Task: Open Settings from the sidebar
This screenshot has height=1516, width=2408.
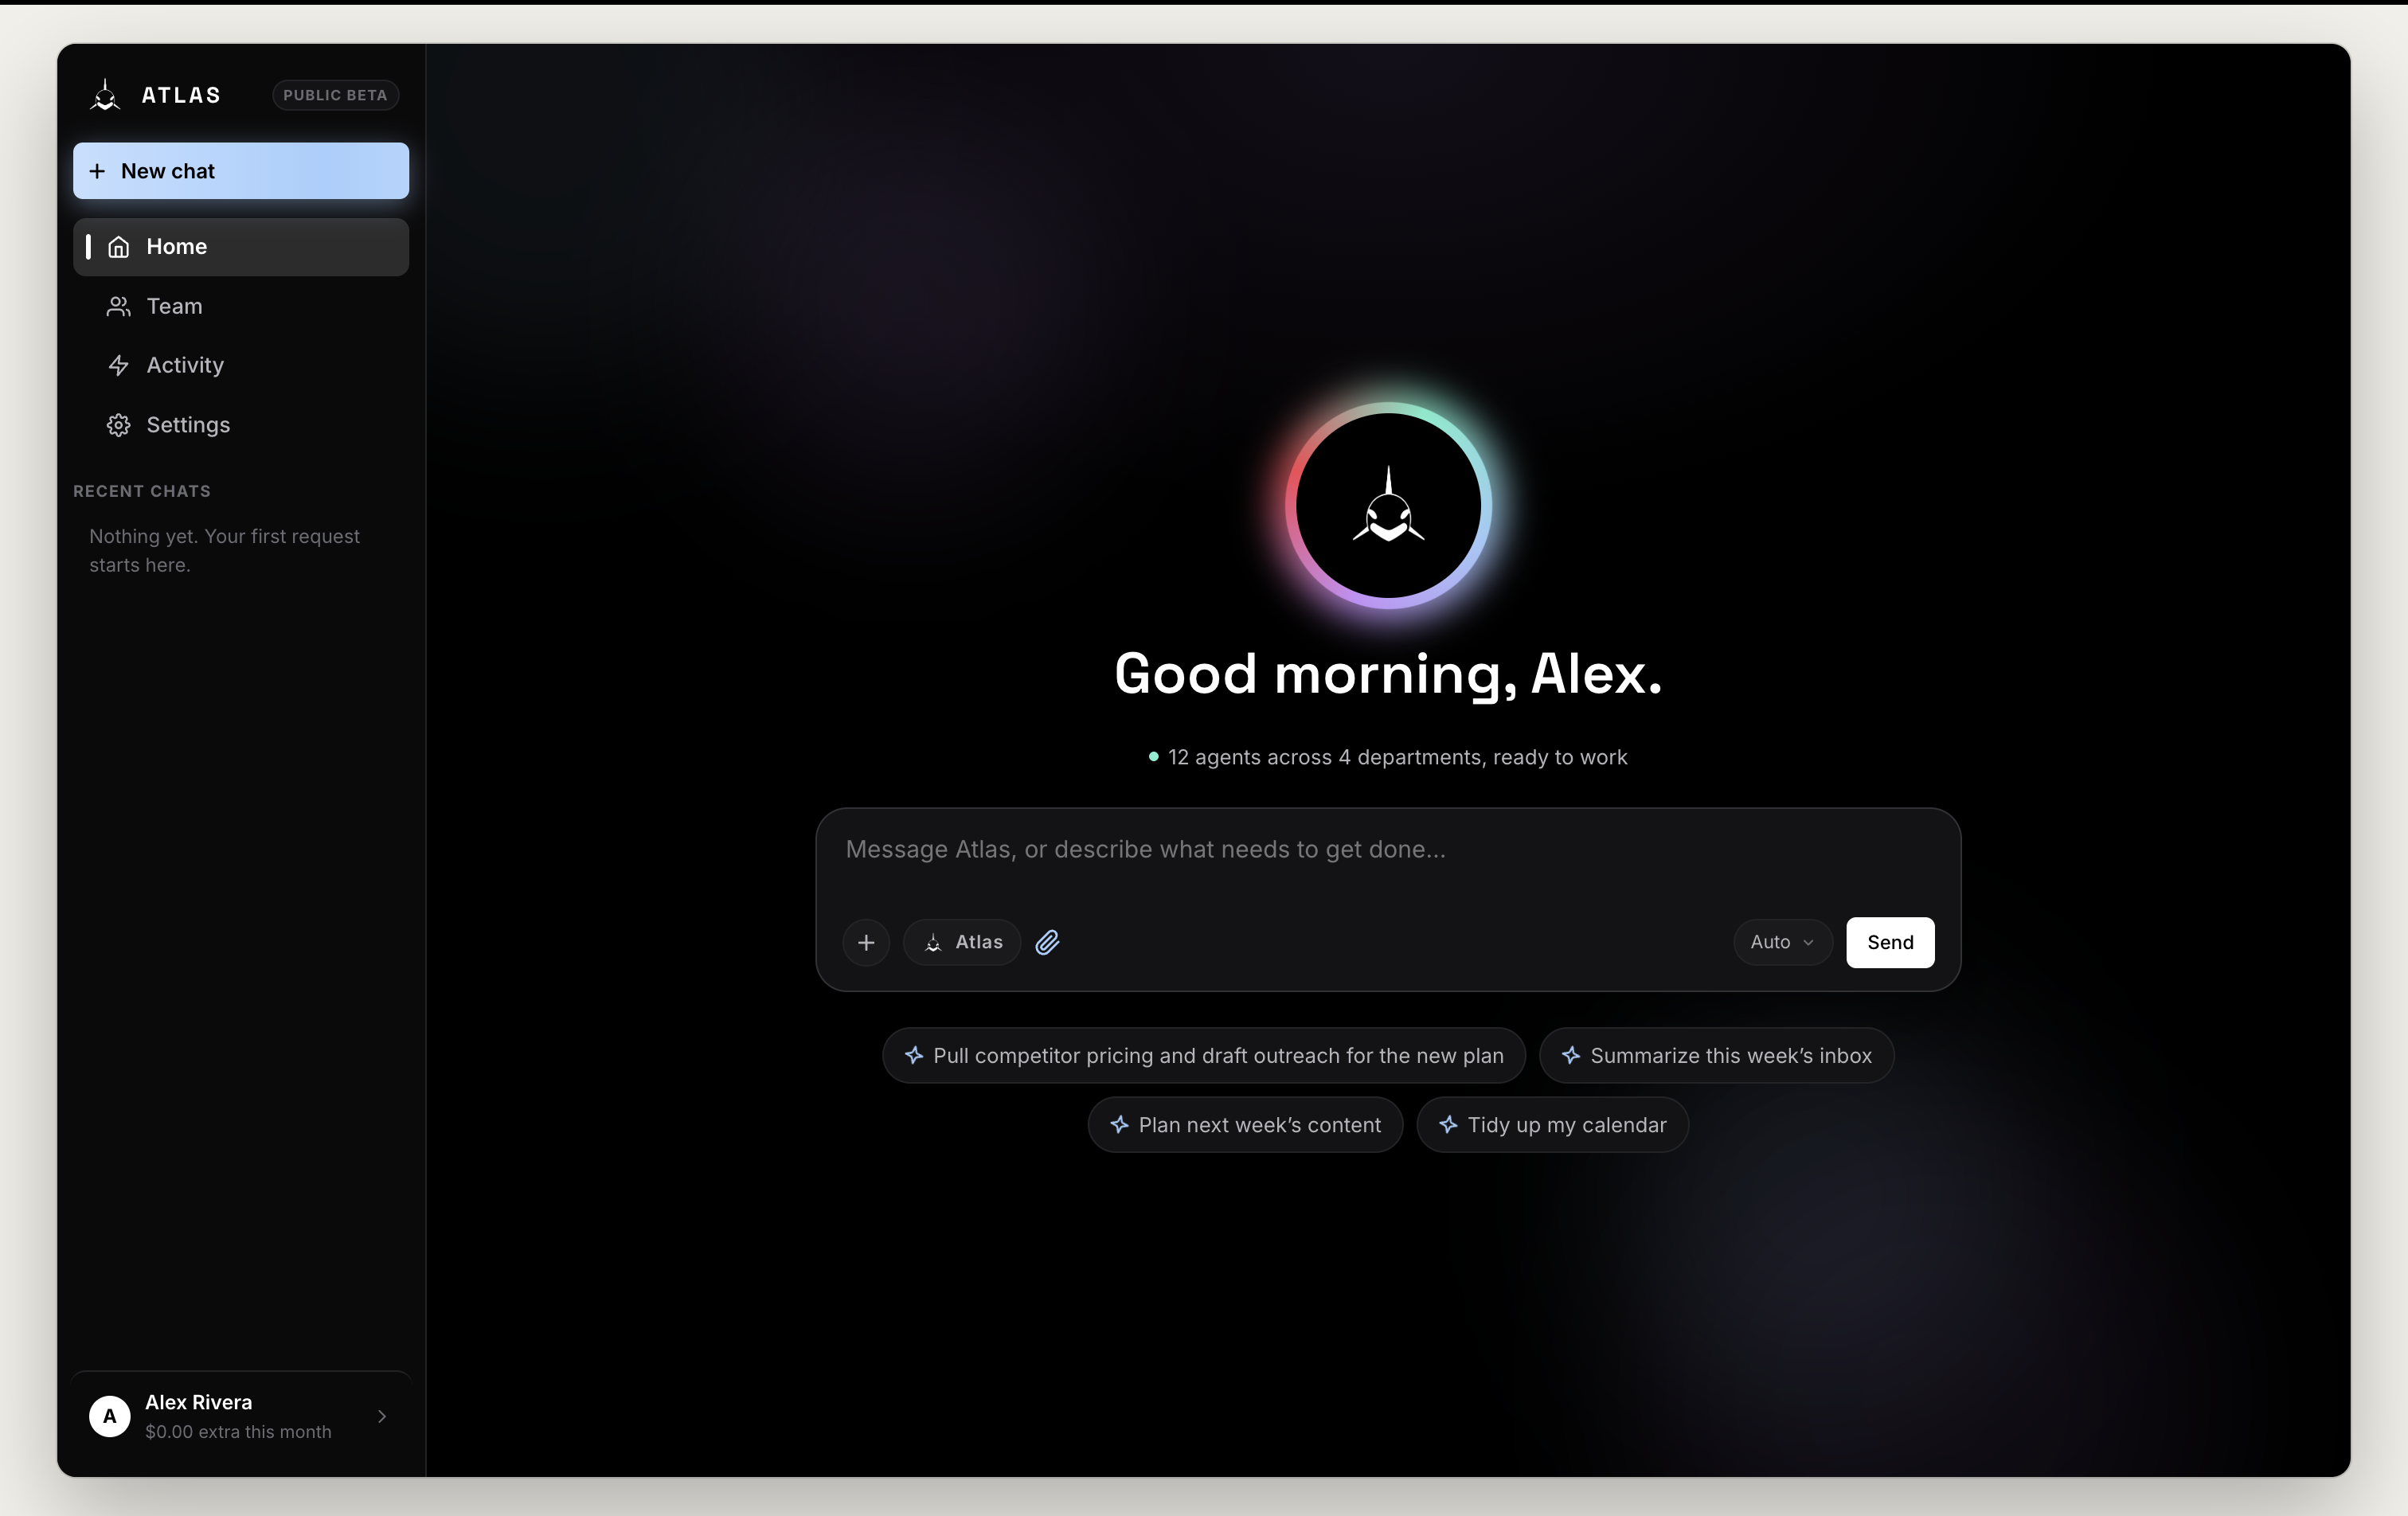Action: [241, 425]
